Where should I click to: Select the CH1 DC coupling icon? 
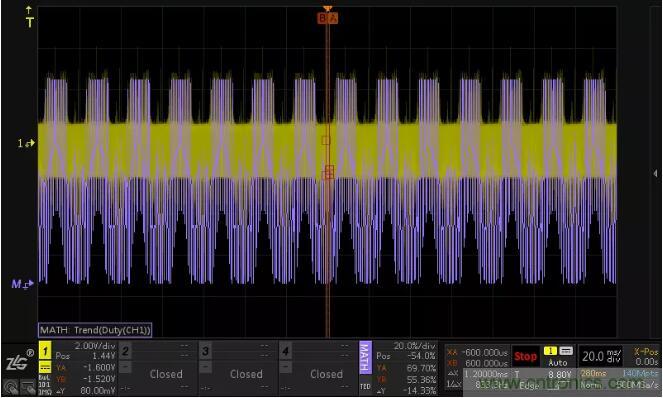(45, 367)
